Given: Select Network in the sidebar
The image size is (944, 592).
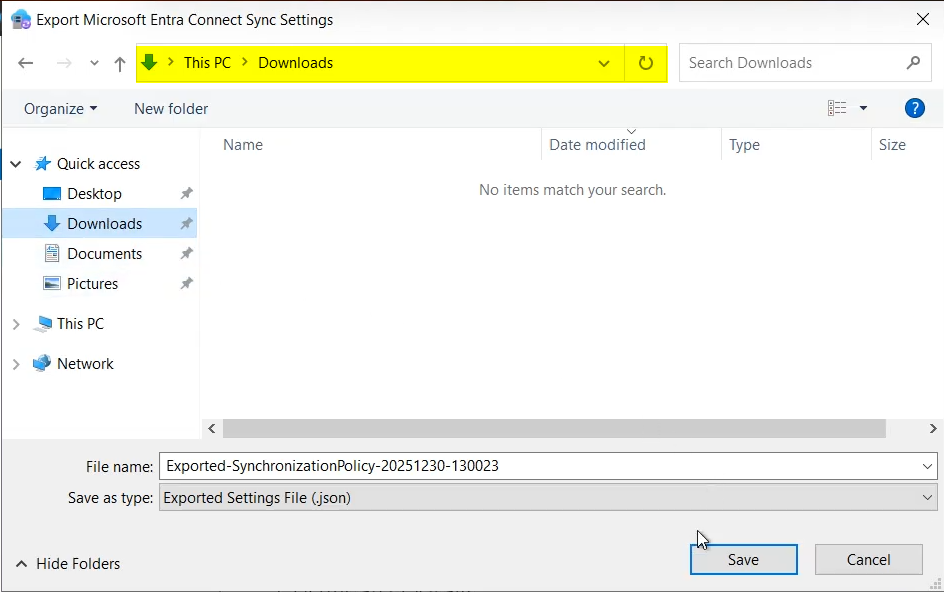Looking at the screenshot, I should (x=85, y=364).
